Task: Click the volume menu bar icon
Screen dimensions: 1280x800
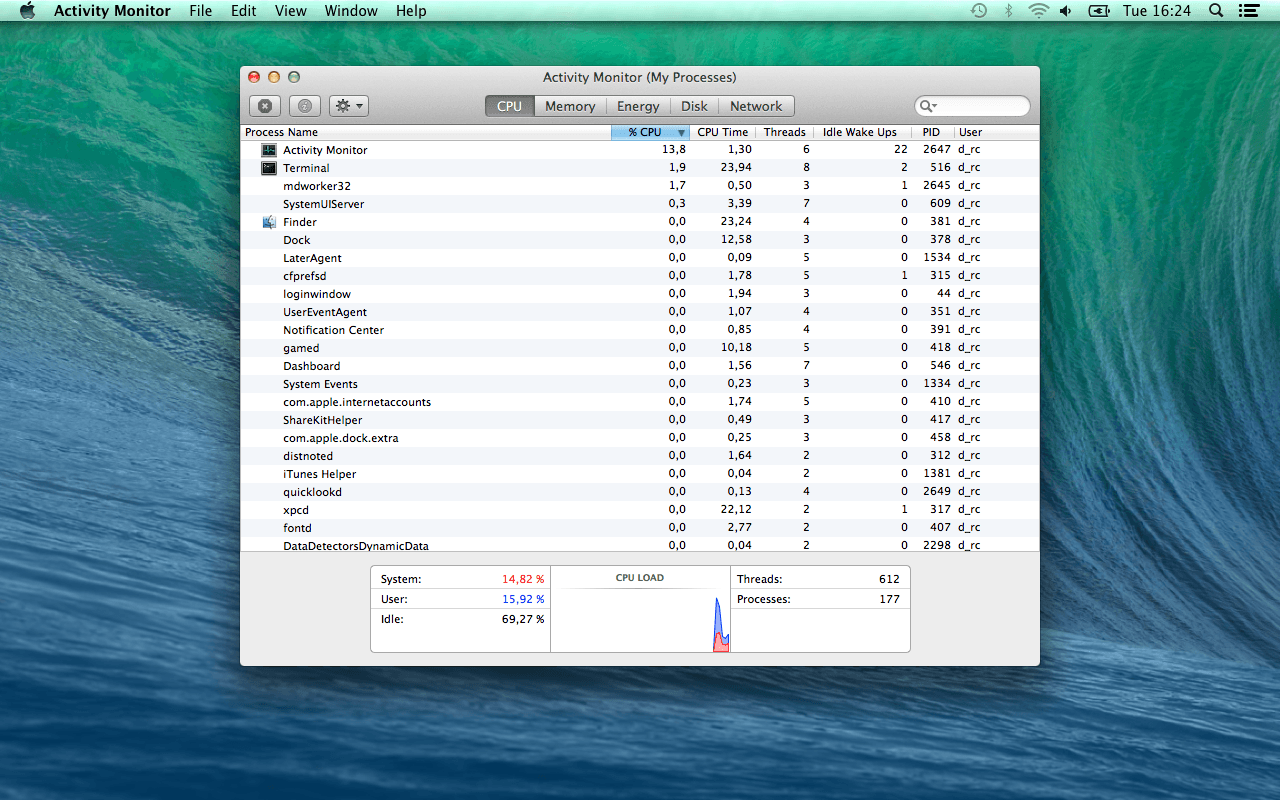Action: pyautogui.click(x=1066, y=11)
